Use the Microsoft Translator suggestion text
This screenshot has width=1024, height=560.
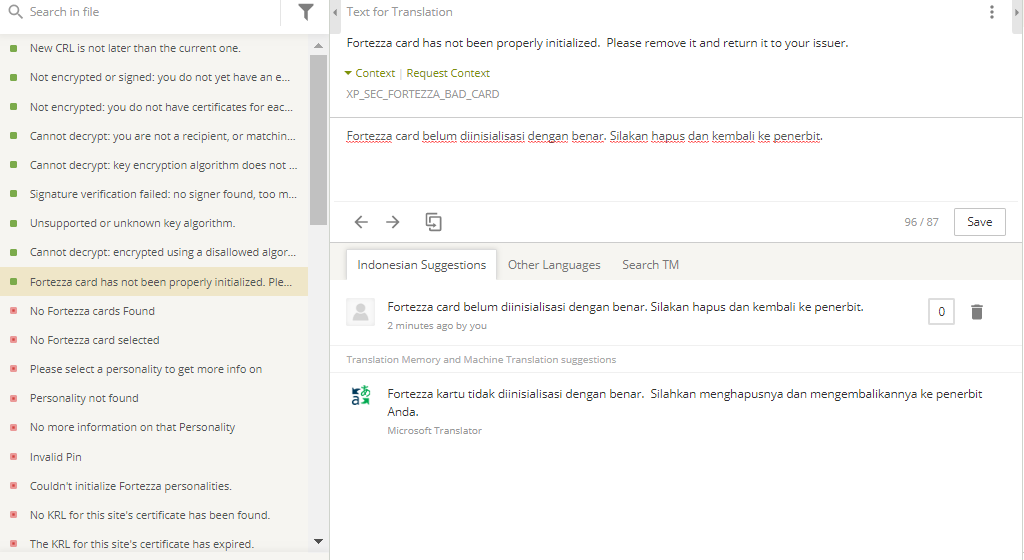tap(684, 403)
